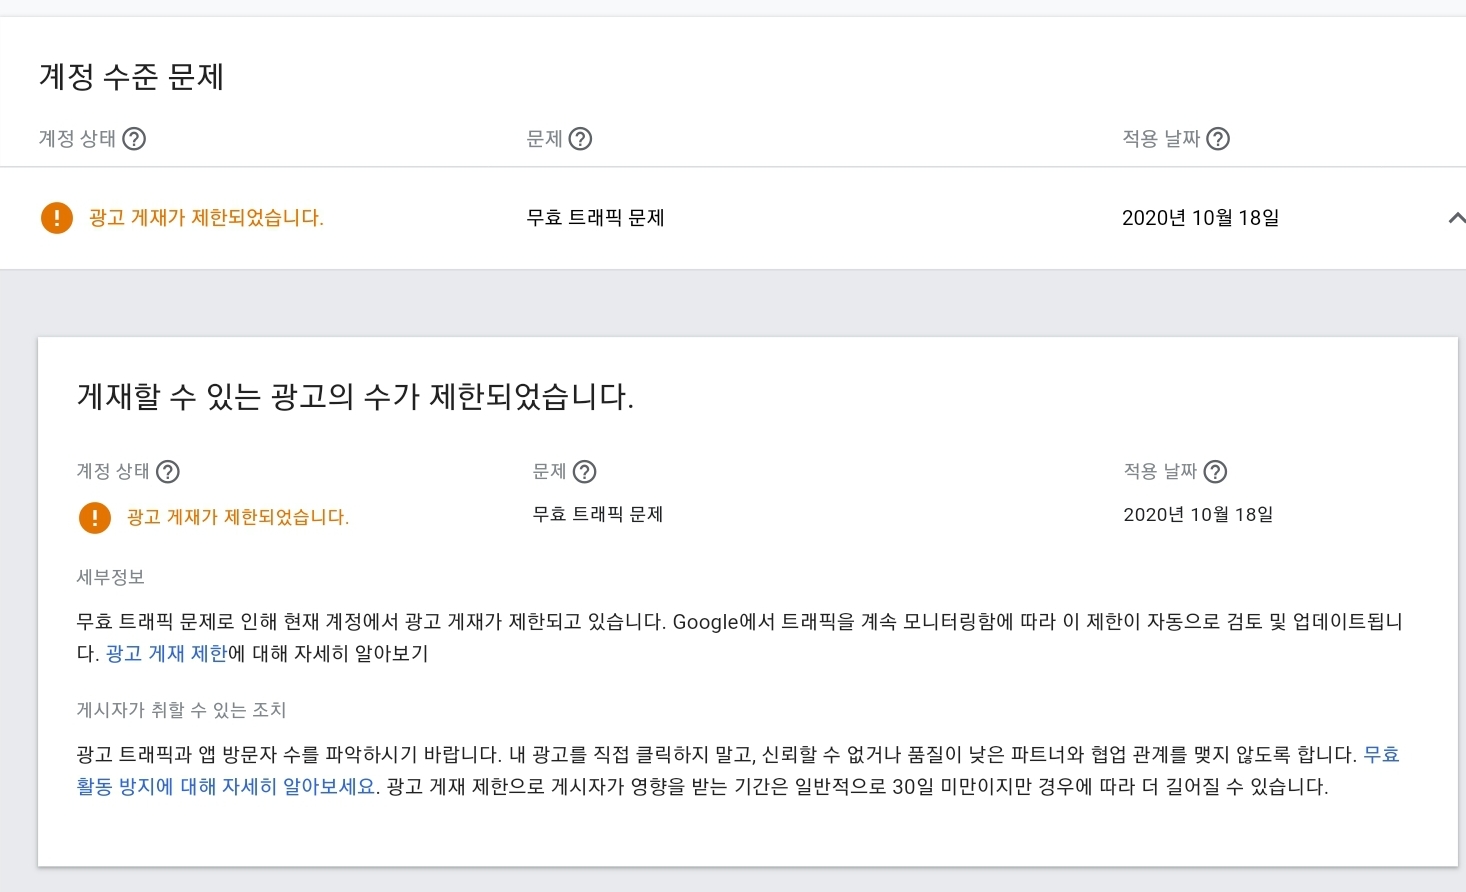The height and width of the screenshot is (892, 1466).
Task: Open help icon beside top 적용 날짜 header
Action: point(1217,139)
